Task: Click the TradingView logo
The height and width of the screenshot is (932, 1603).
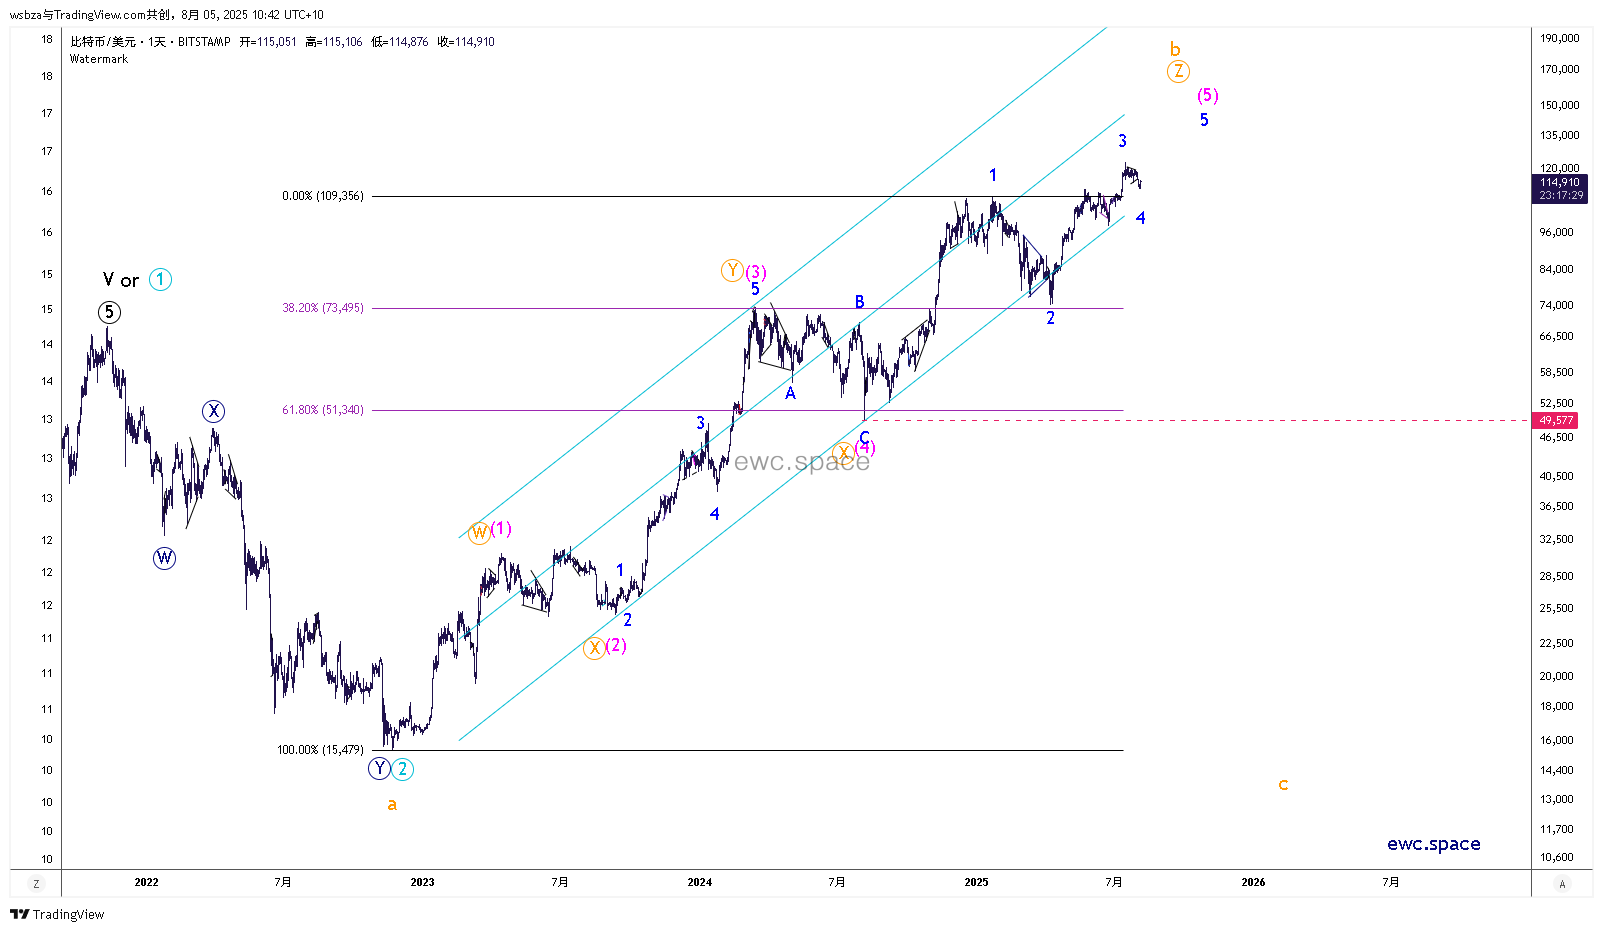Action: click(57, 914)
